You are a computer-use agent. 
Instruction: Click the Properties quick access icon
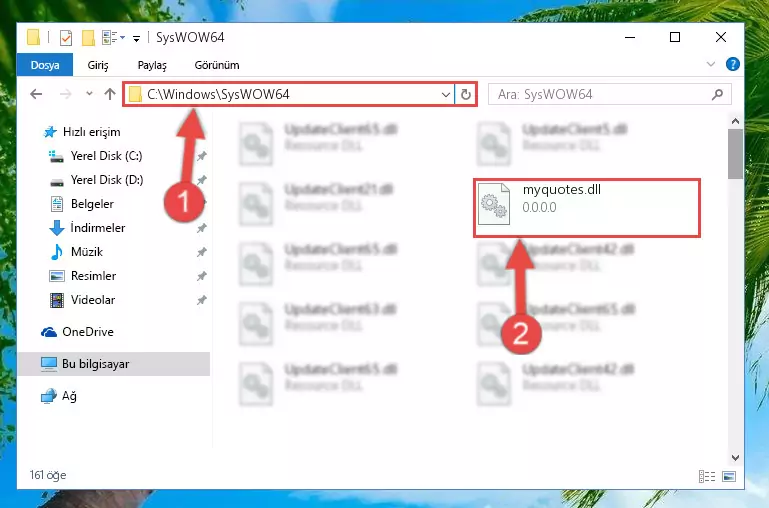tap(66, 37)
